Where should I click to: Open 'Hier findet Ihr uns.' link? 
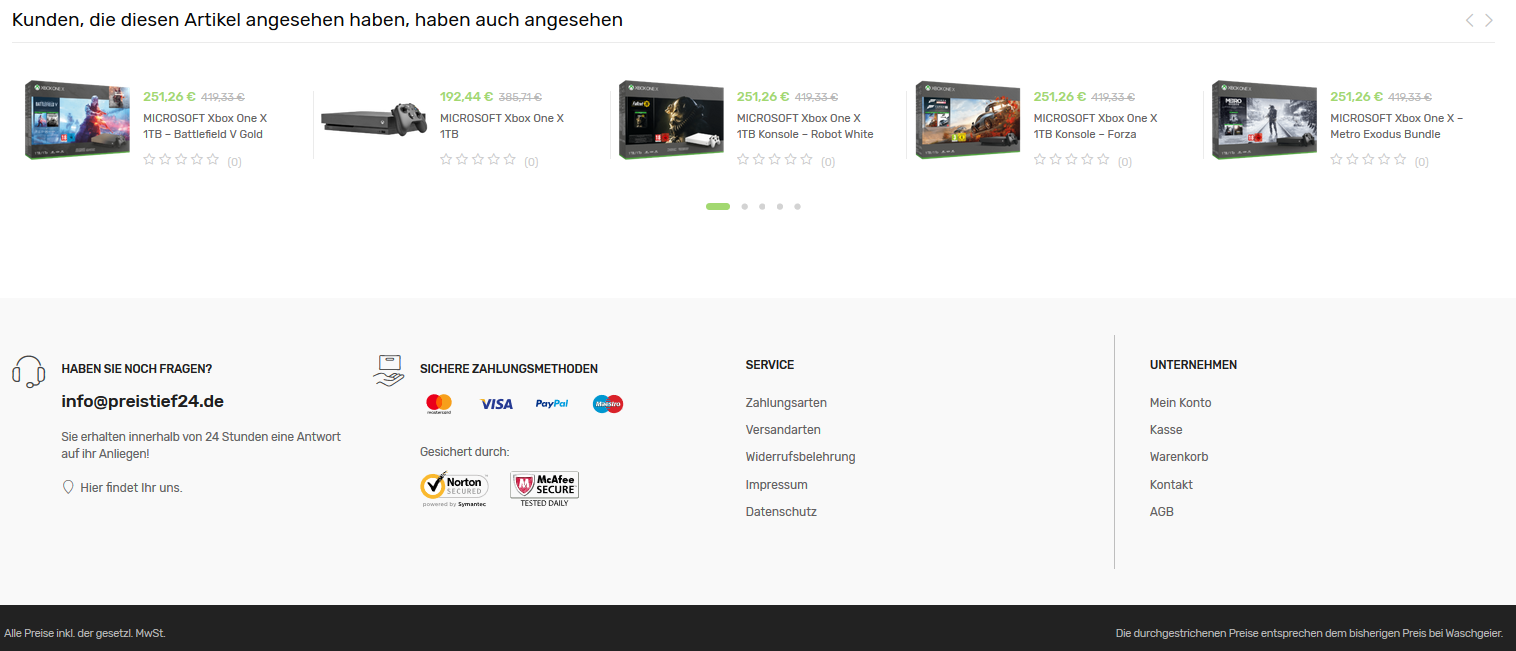click(x=131, y=488)
